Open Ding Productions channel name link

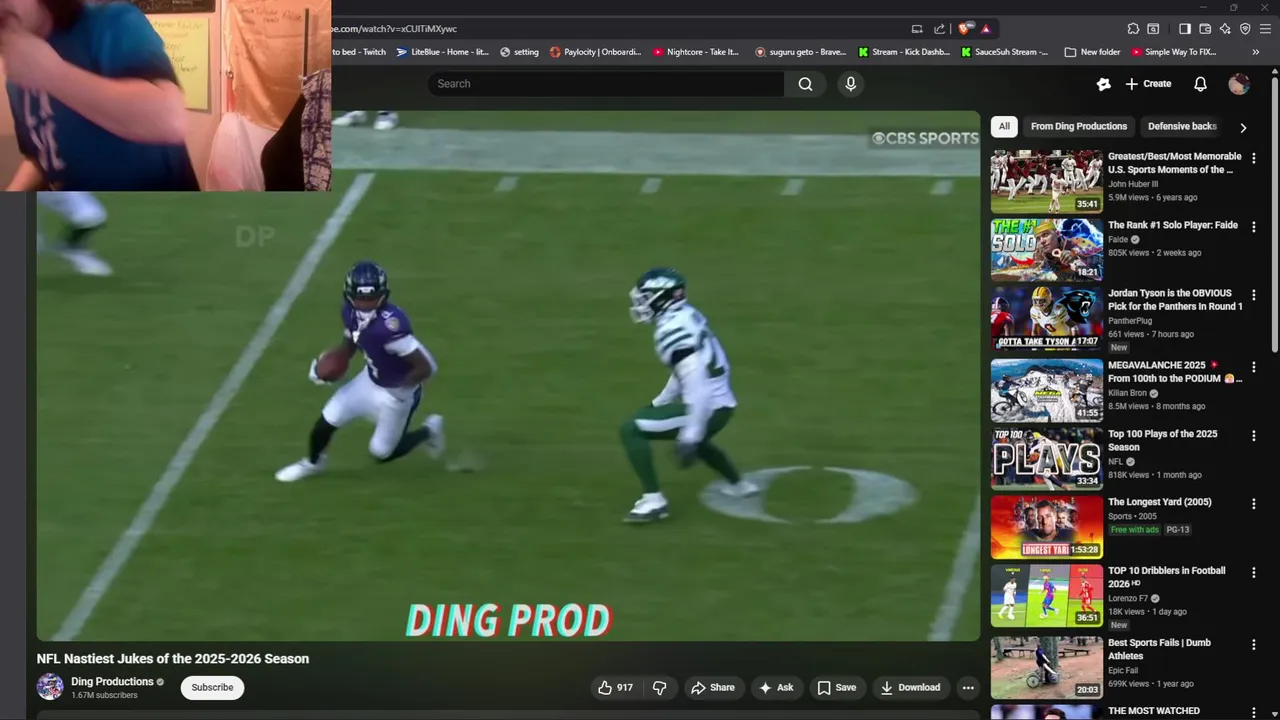pos(112,682)
